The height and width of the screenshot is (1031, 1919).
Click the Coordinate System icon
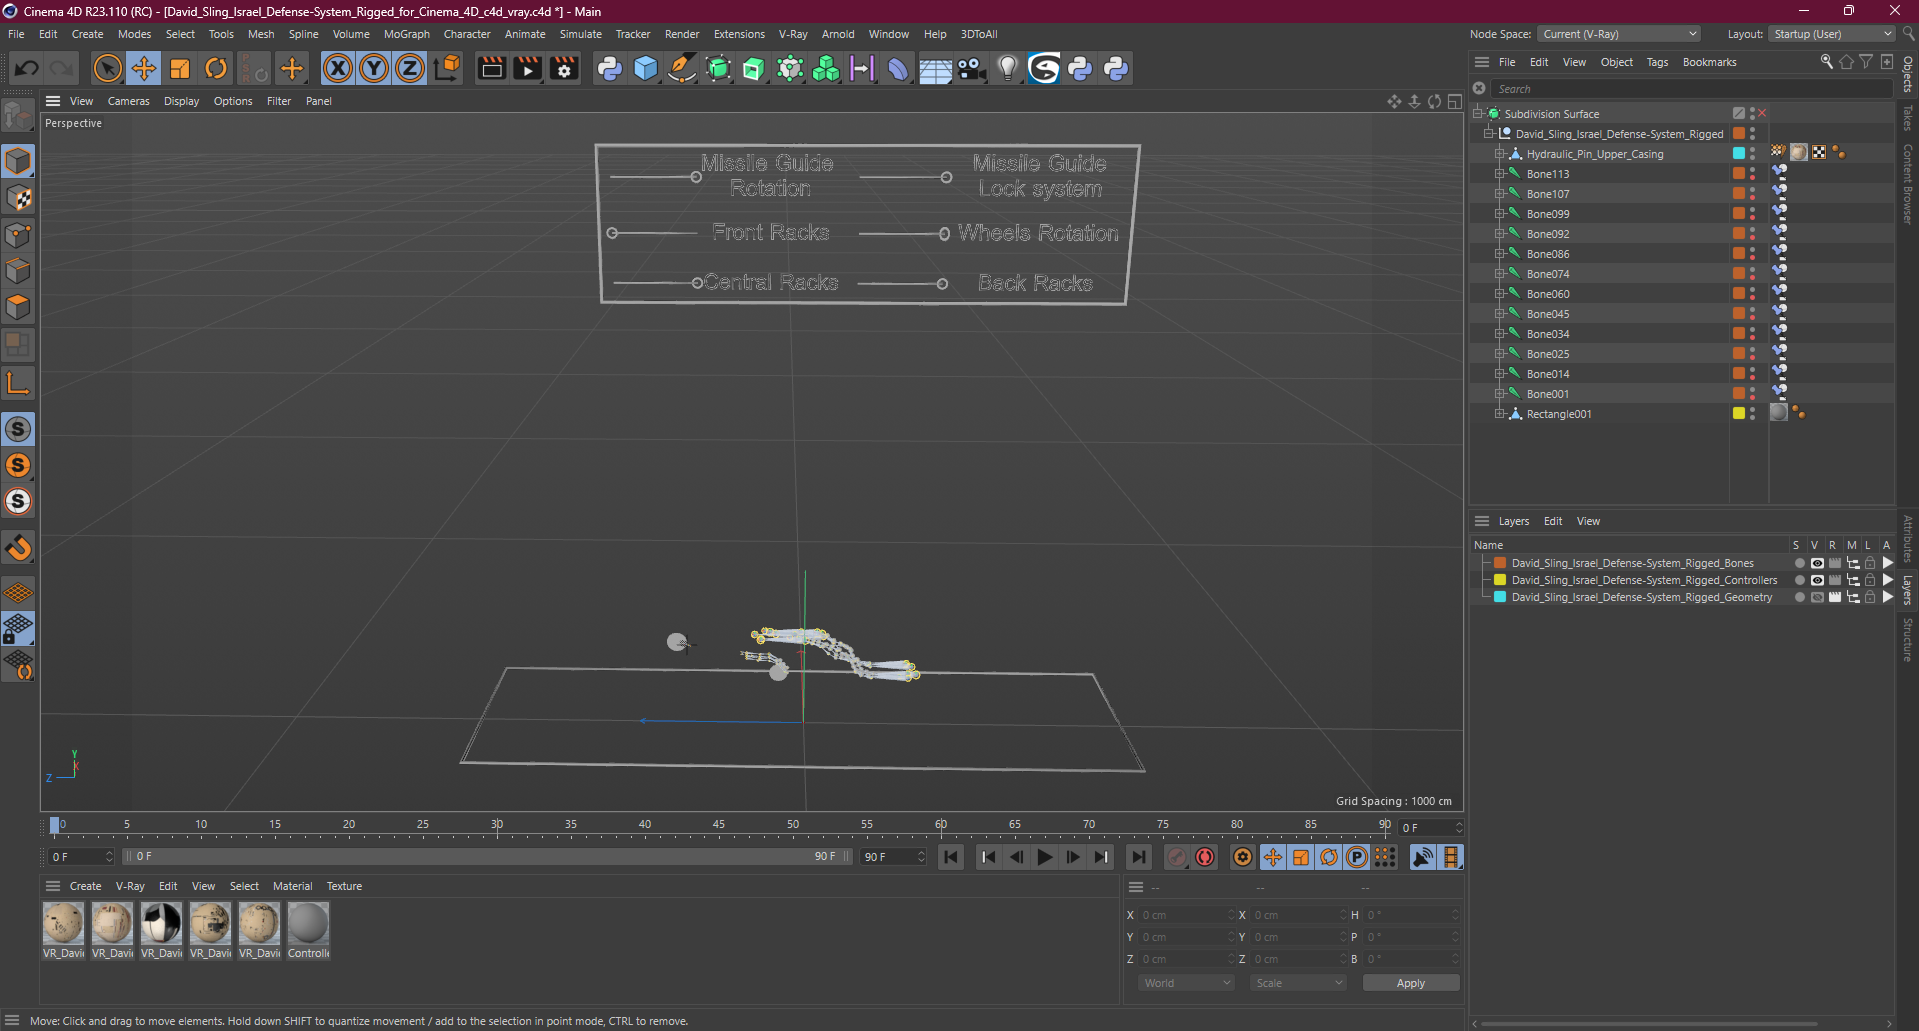[448, 68]
